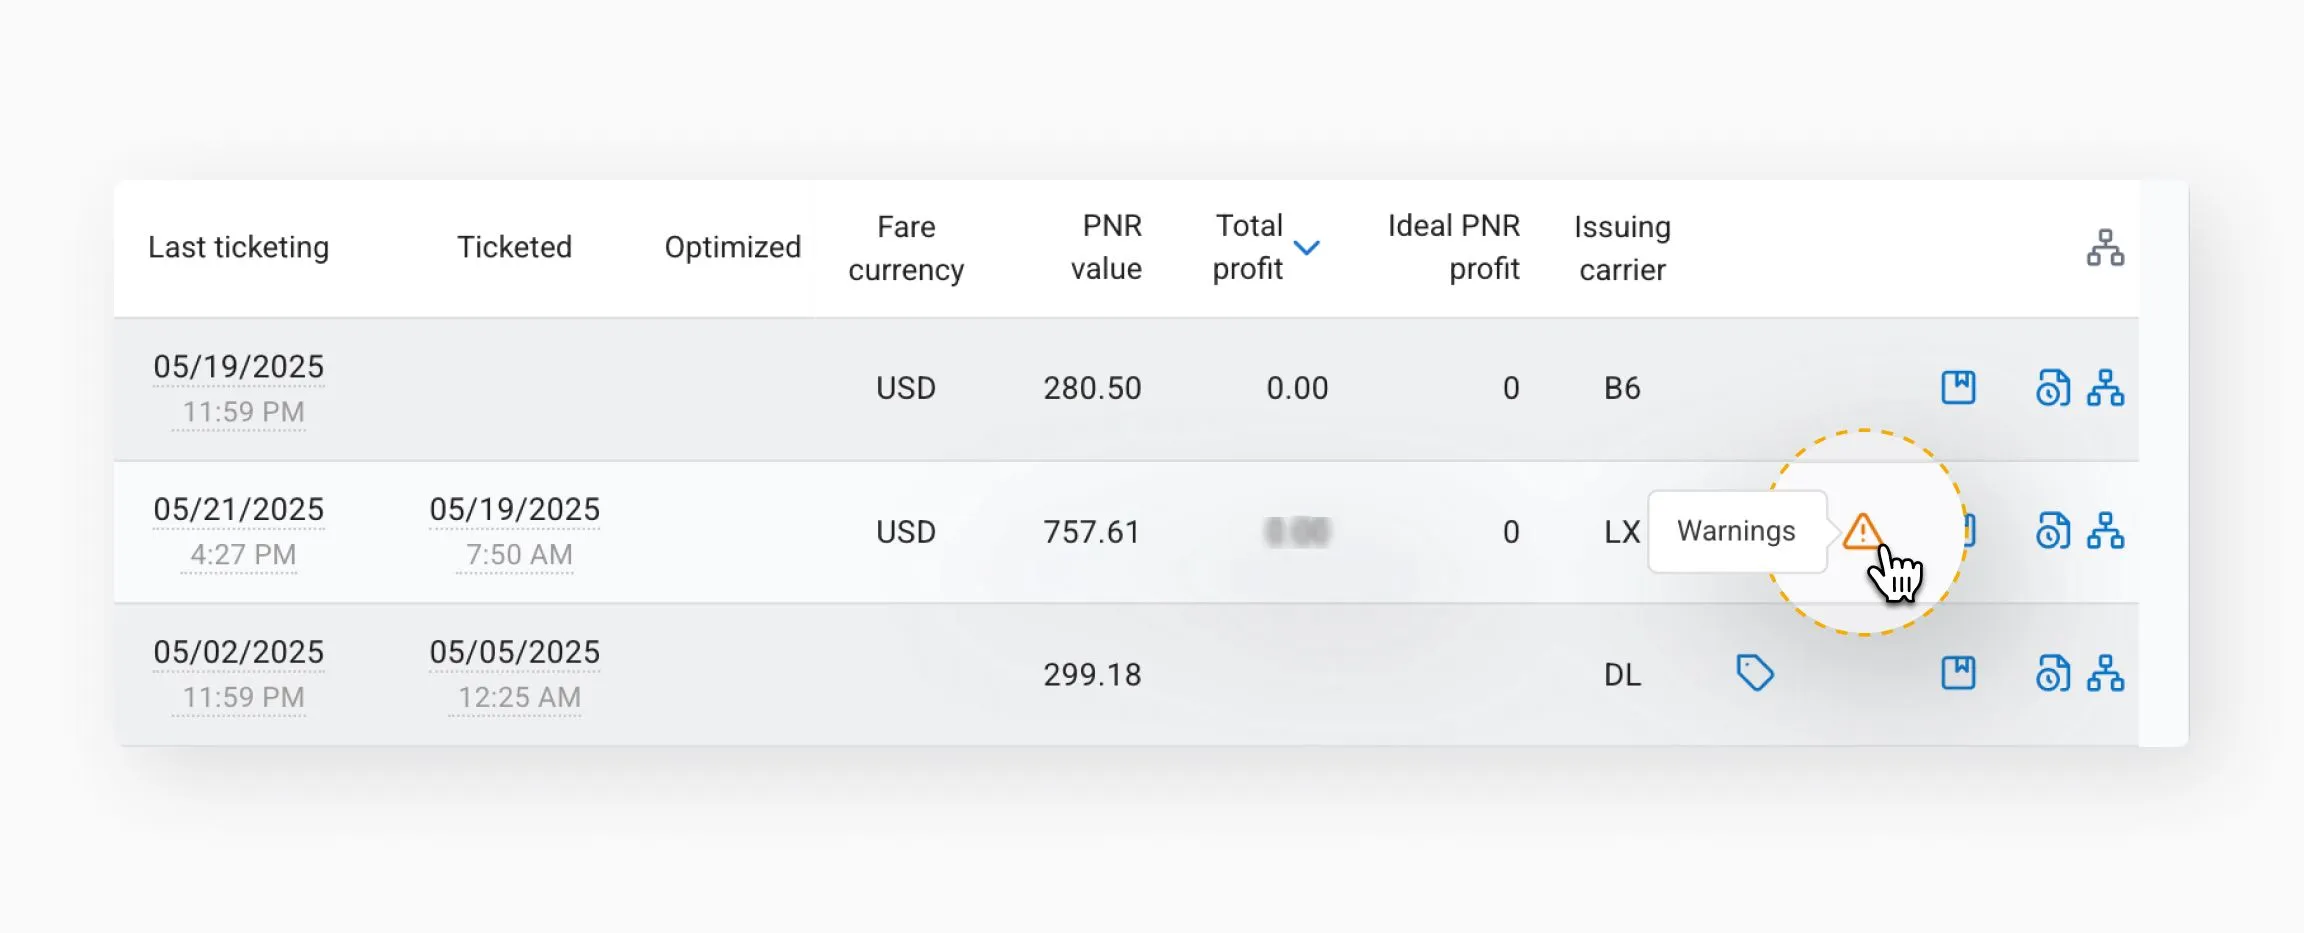The height and width of the screenshot is (933, 2304).
Task: Click the hierarchy icon in the DL row
Action: click(x=2105, y=674)
